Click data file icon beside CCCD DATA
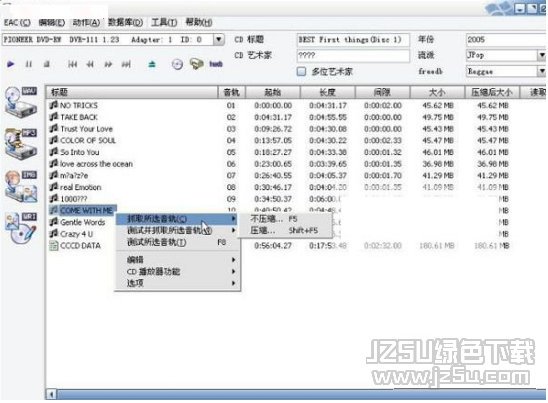The image size is (548, 403). click(54, 245)
